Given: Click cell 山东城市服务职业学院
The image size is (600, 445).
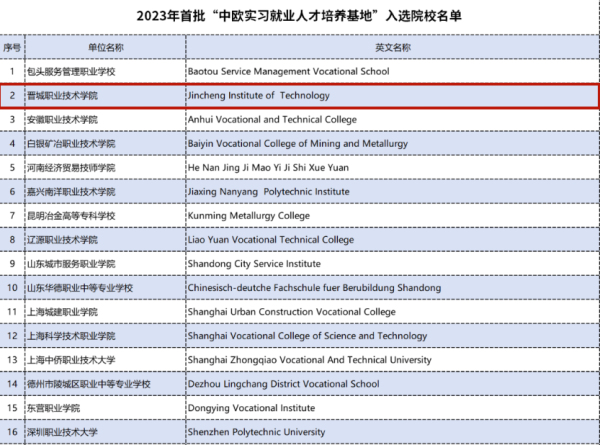Looking at the screenshot, I should (x=106, y=264).
